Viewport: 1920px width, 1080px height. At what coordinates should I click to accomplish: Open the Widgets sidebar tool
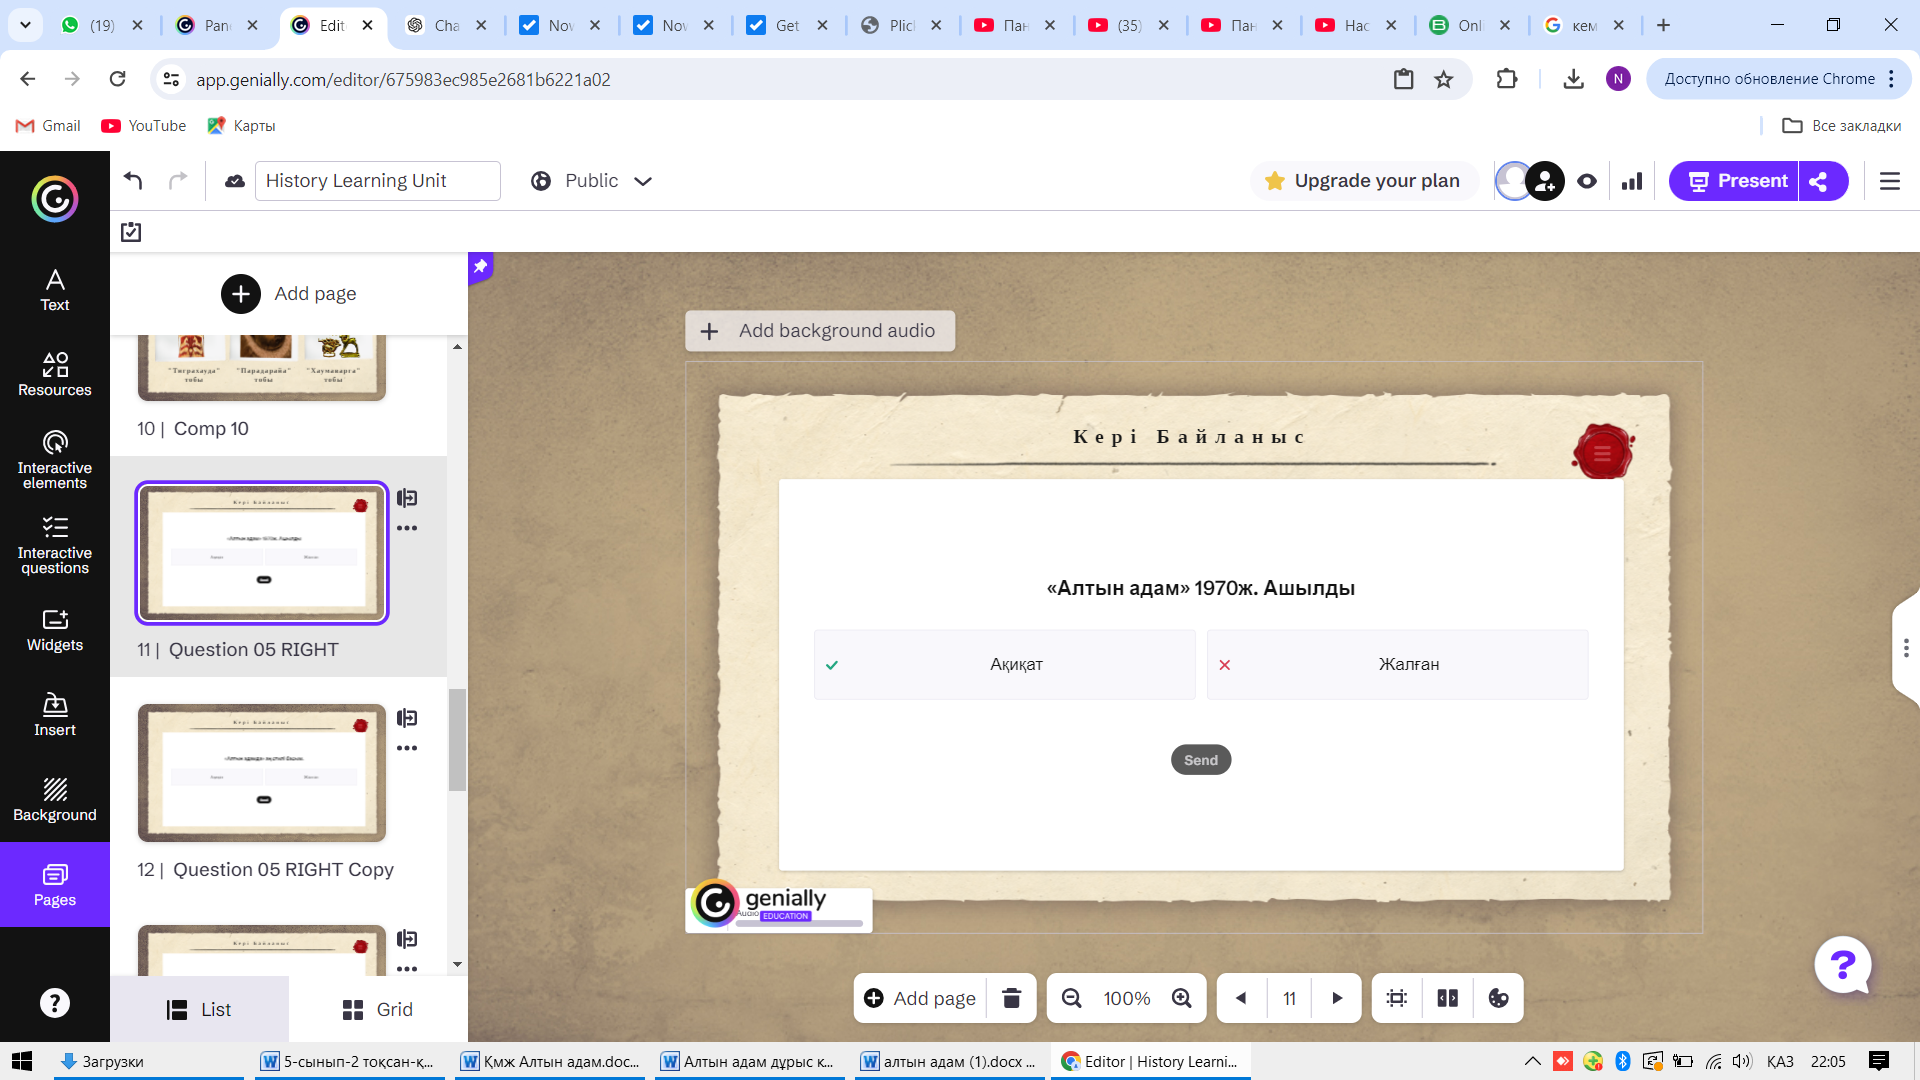(55, 630)
